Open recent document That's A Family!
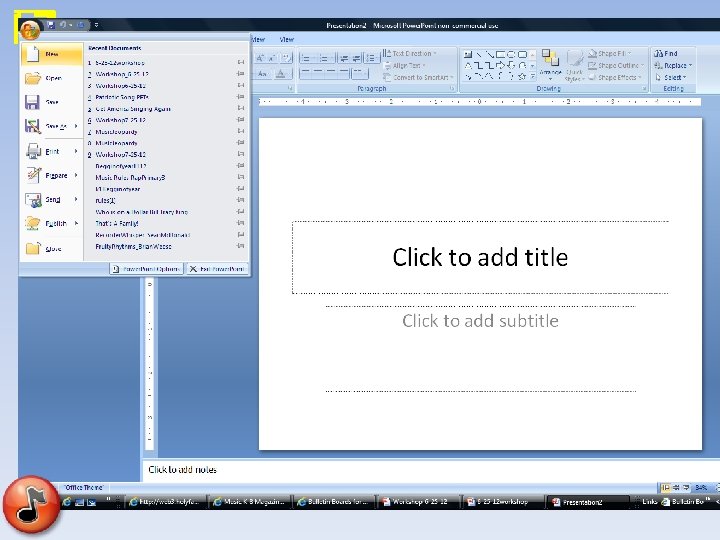This screenshot has width=720, height=540. (117, 223)
